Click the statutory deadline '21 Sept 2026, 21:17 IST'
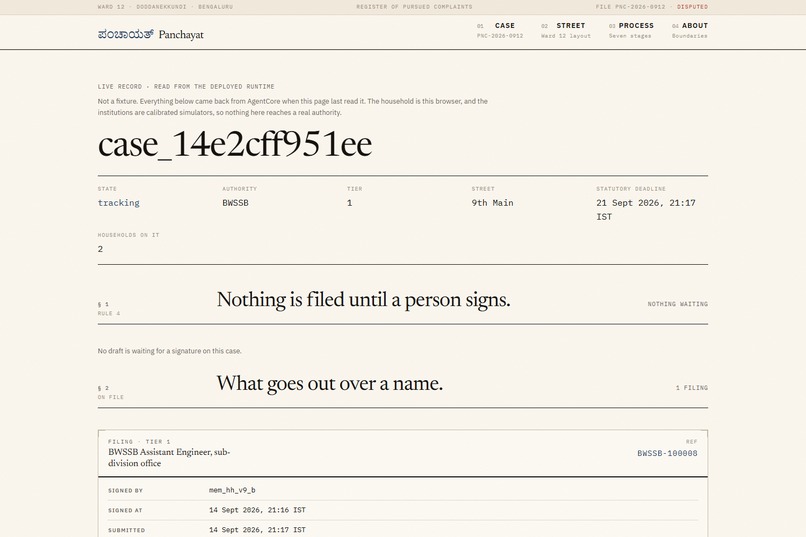 tap(646, 210)
